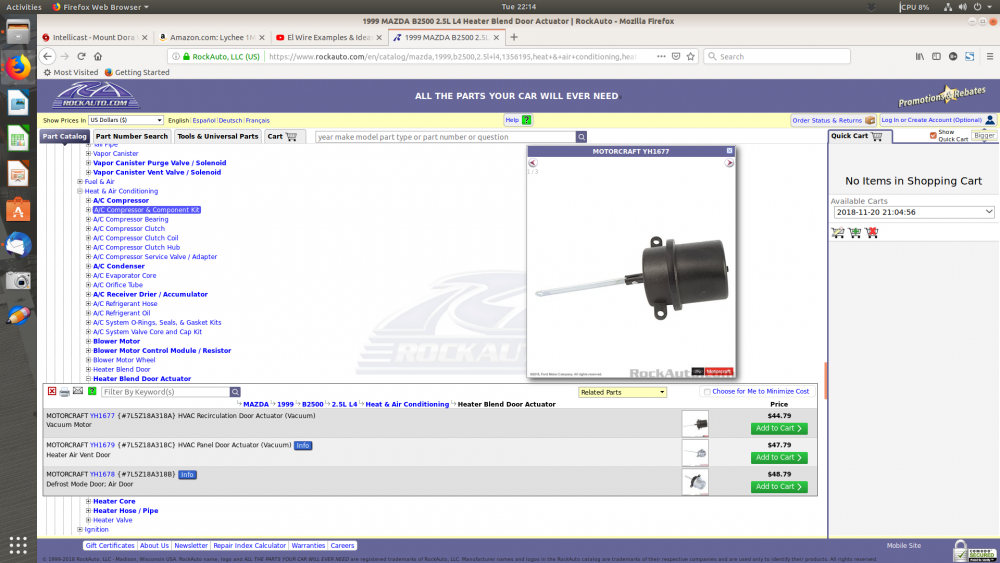
Task: Expand the Ignition tree node
Action: pyautogui.click(x=80, y=529)
